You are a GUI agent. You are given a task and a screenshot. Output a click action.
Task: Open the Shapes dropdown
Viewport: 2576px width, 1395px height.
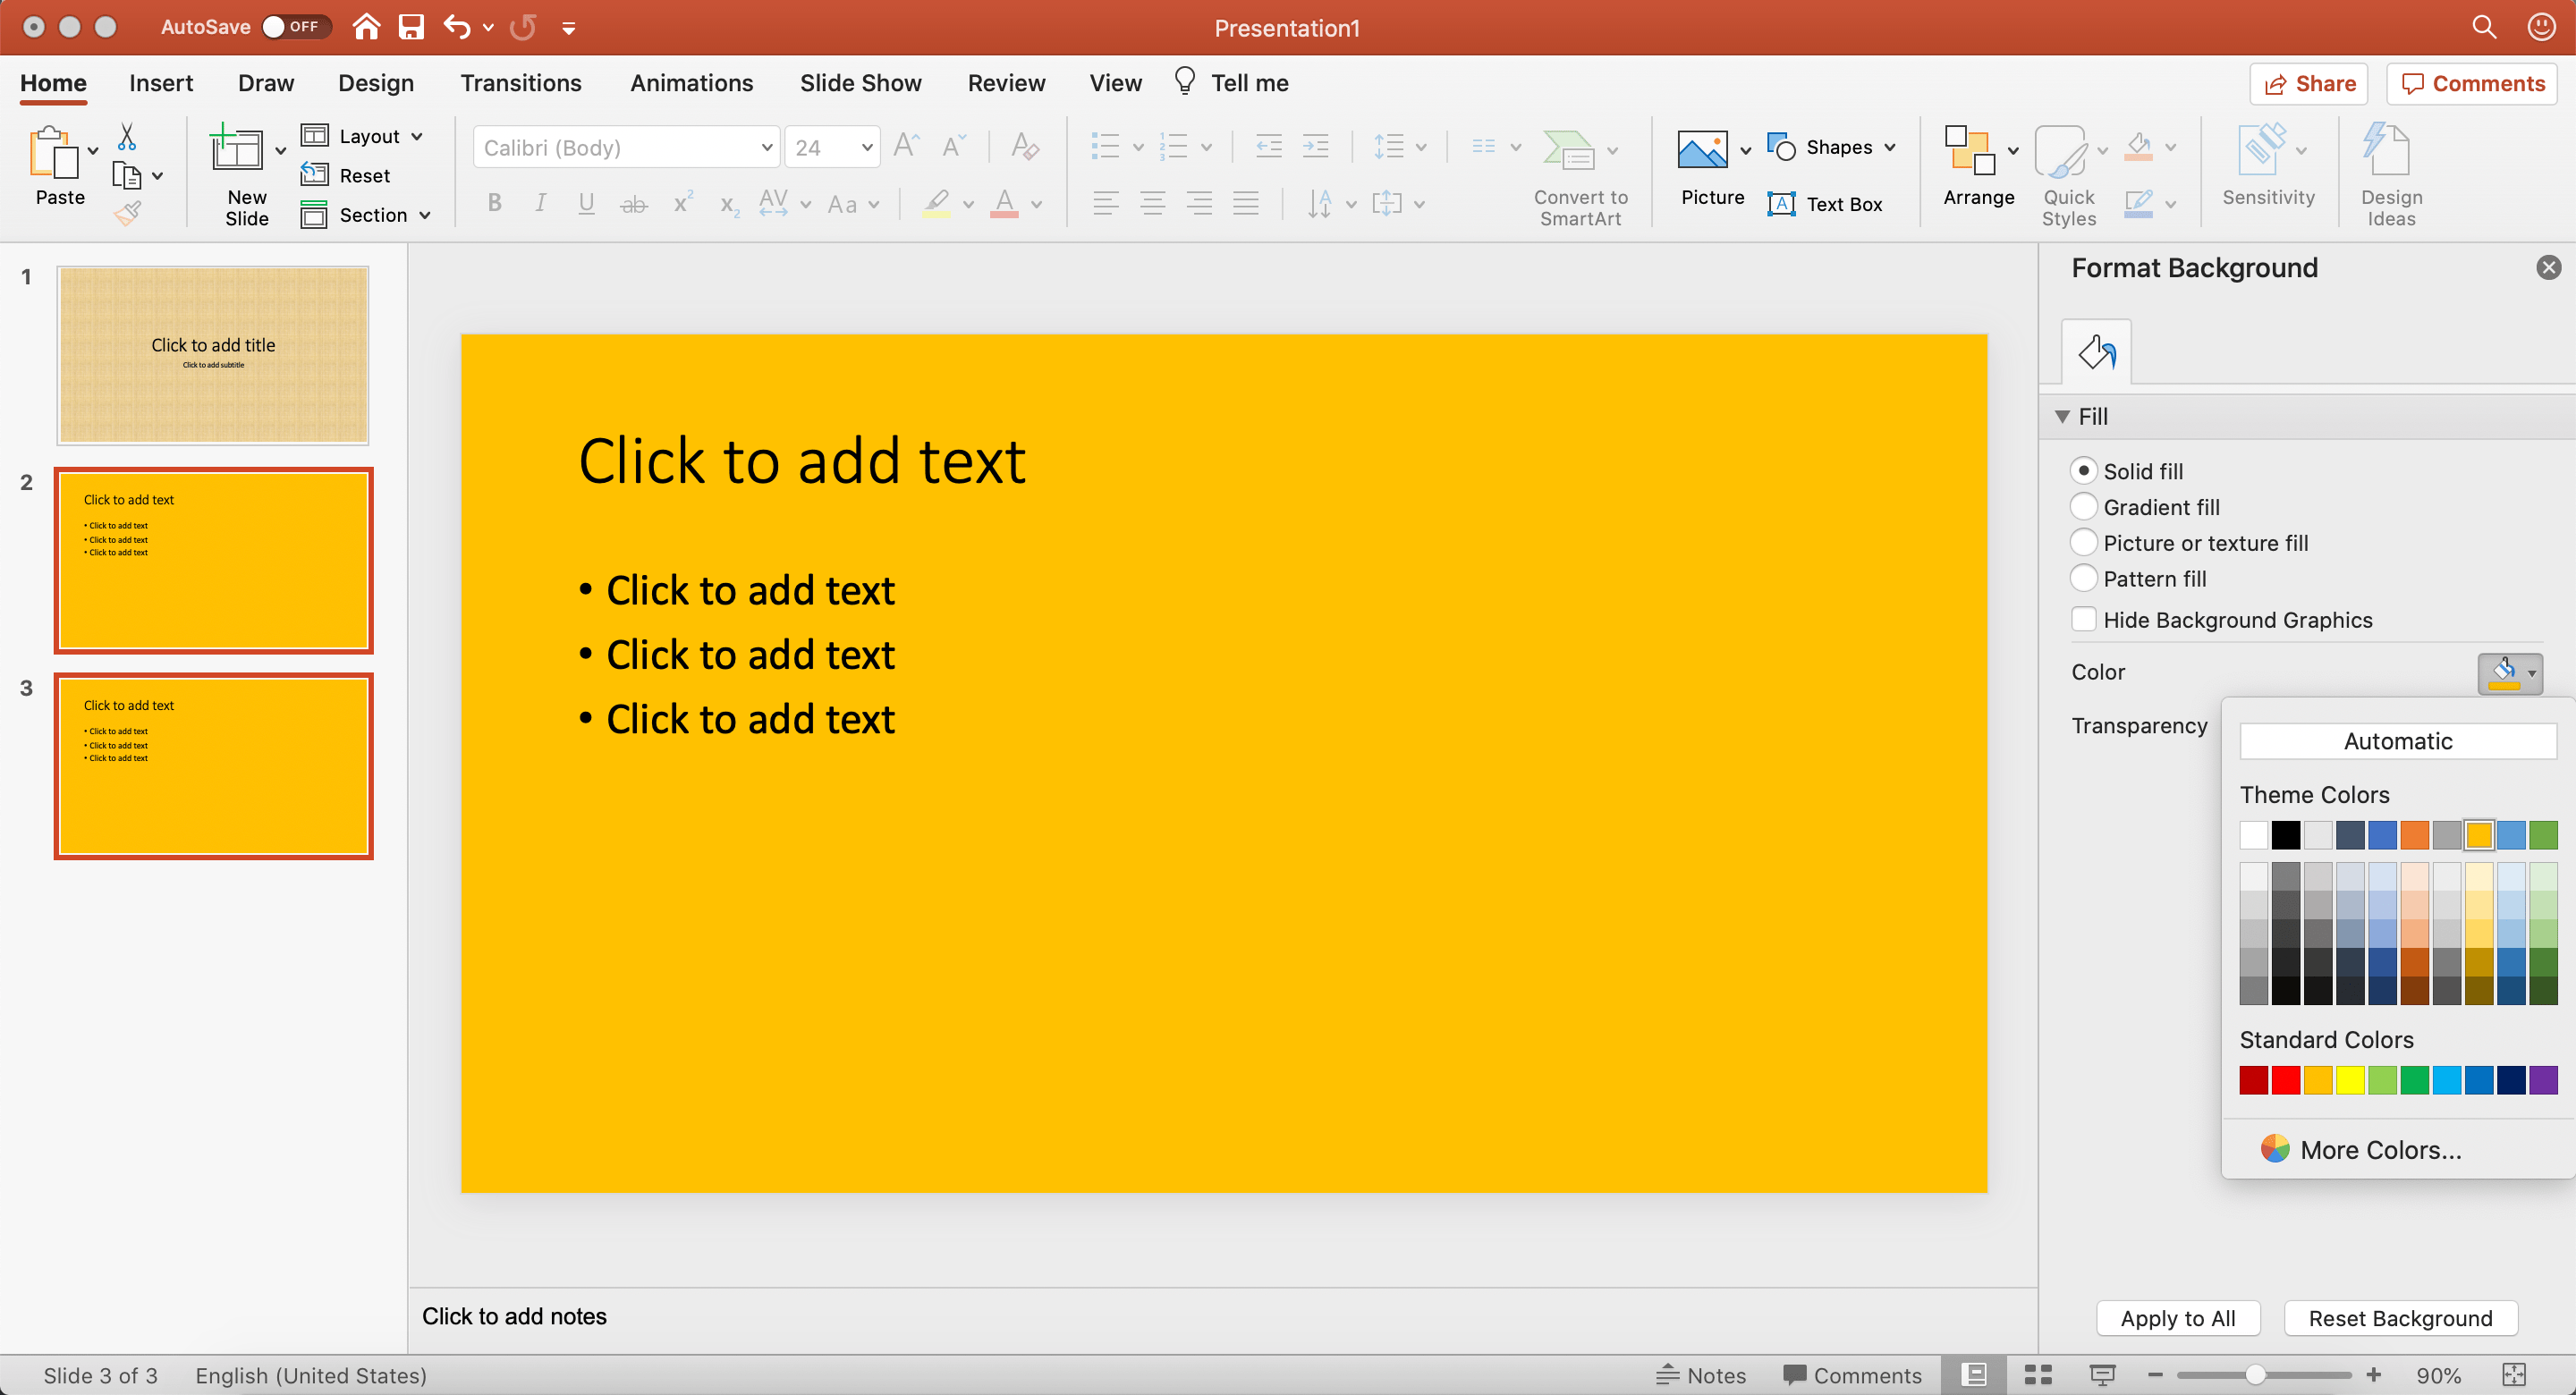pos(1831,147)
